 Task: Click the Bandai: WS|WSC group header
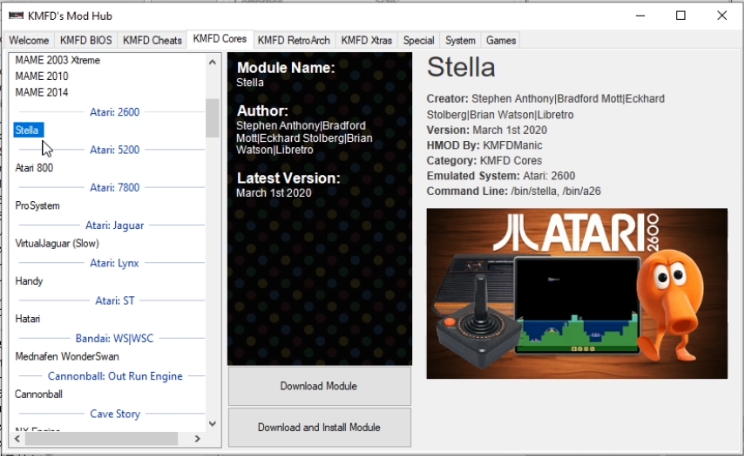point(114,338)
